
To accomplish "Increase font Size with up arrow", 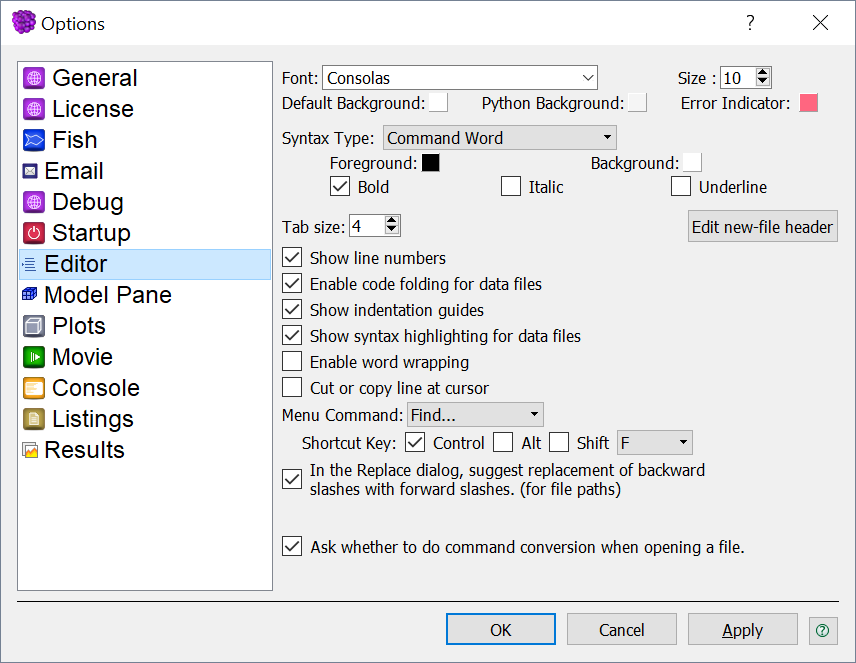I will pos(763,72).
